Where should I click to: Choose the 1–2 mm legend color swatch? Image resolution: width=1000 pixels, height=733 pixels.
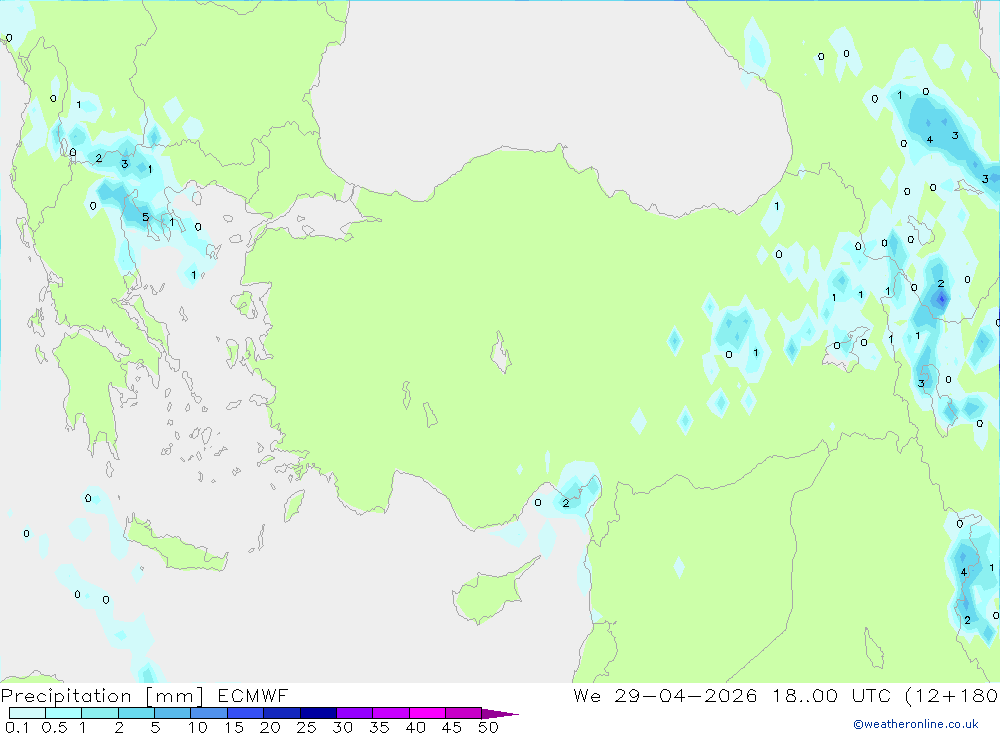pyautogui.click(x=100, y=713)
